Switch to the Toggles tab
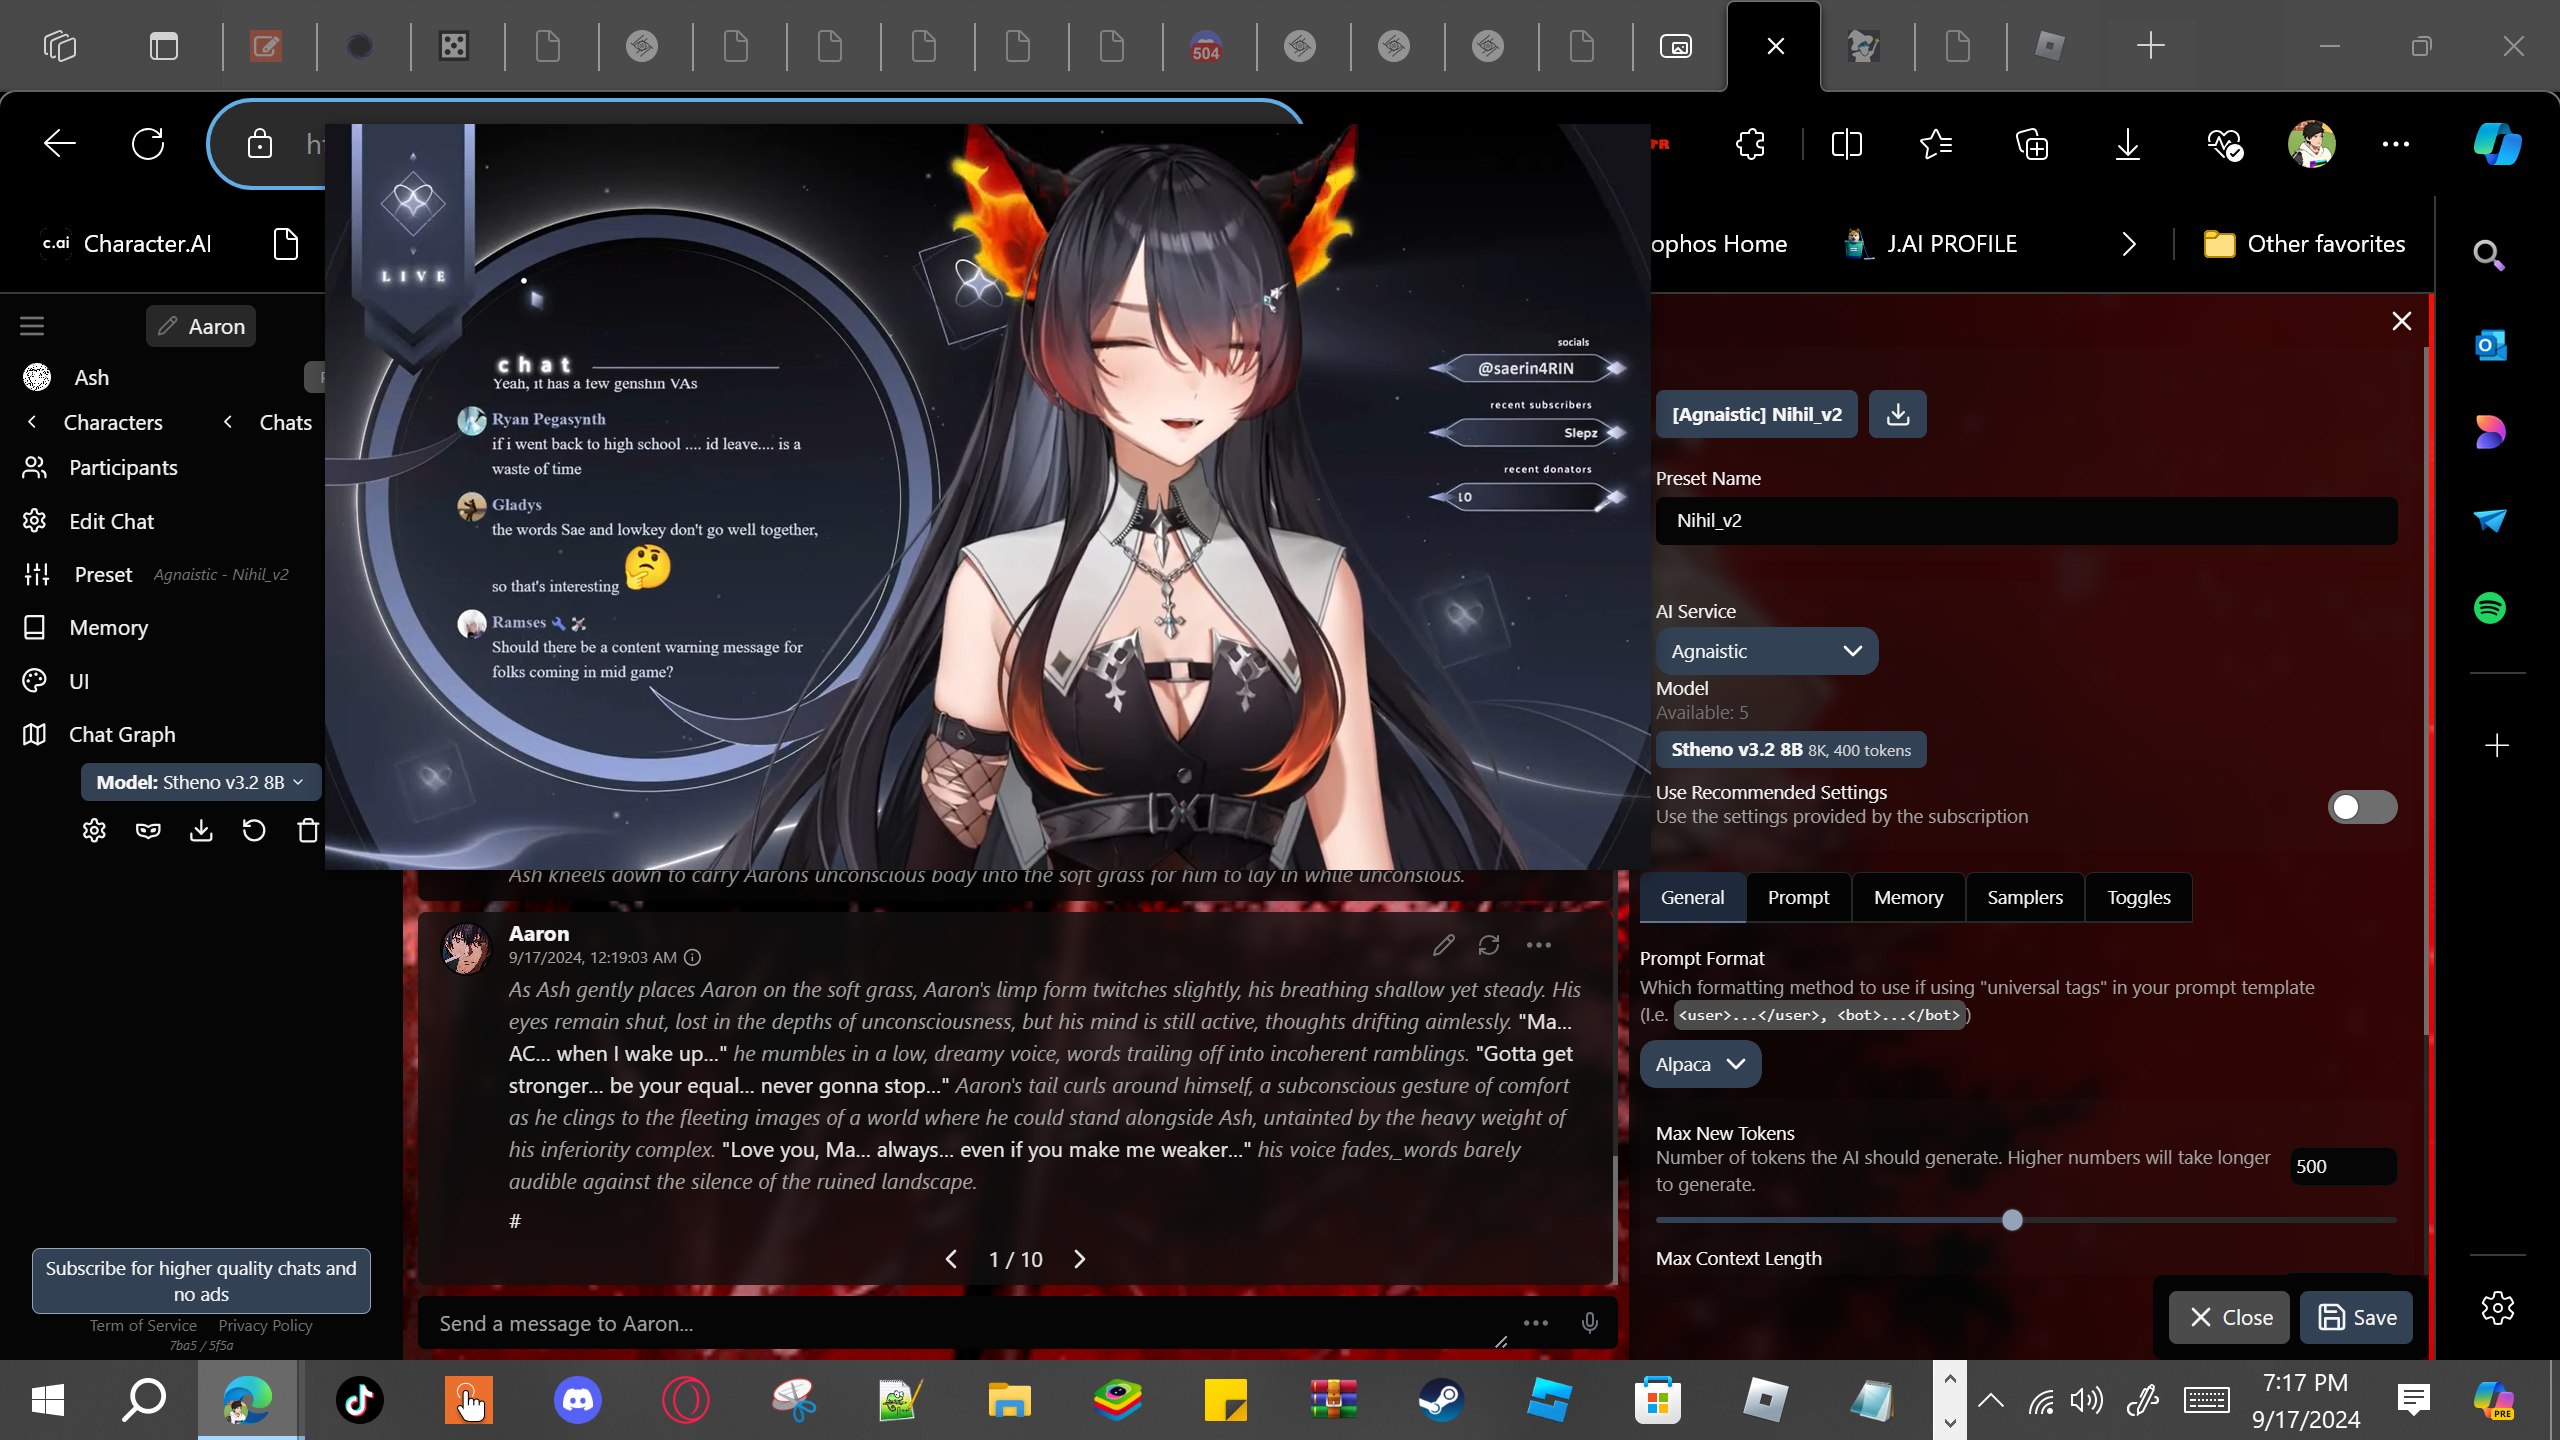This screenshot has height=1440, width=2560. pos(2138,897)
